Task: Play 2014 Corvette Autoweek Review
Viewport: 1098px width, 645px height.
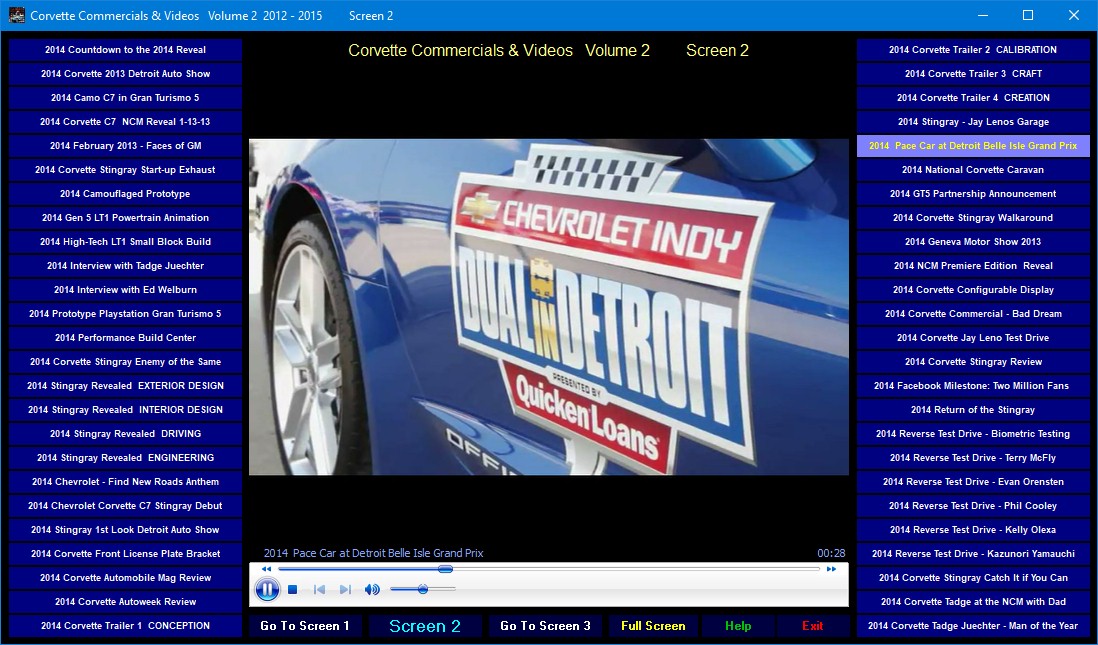Action: [125, 602]
